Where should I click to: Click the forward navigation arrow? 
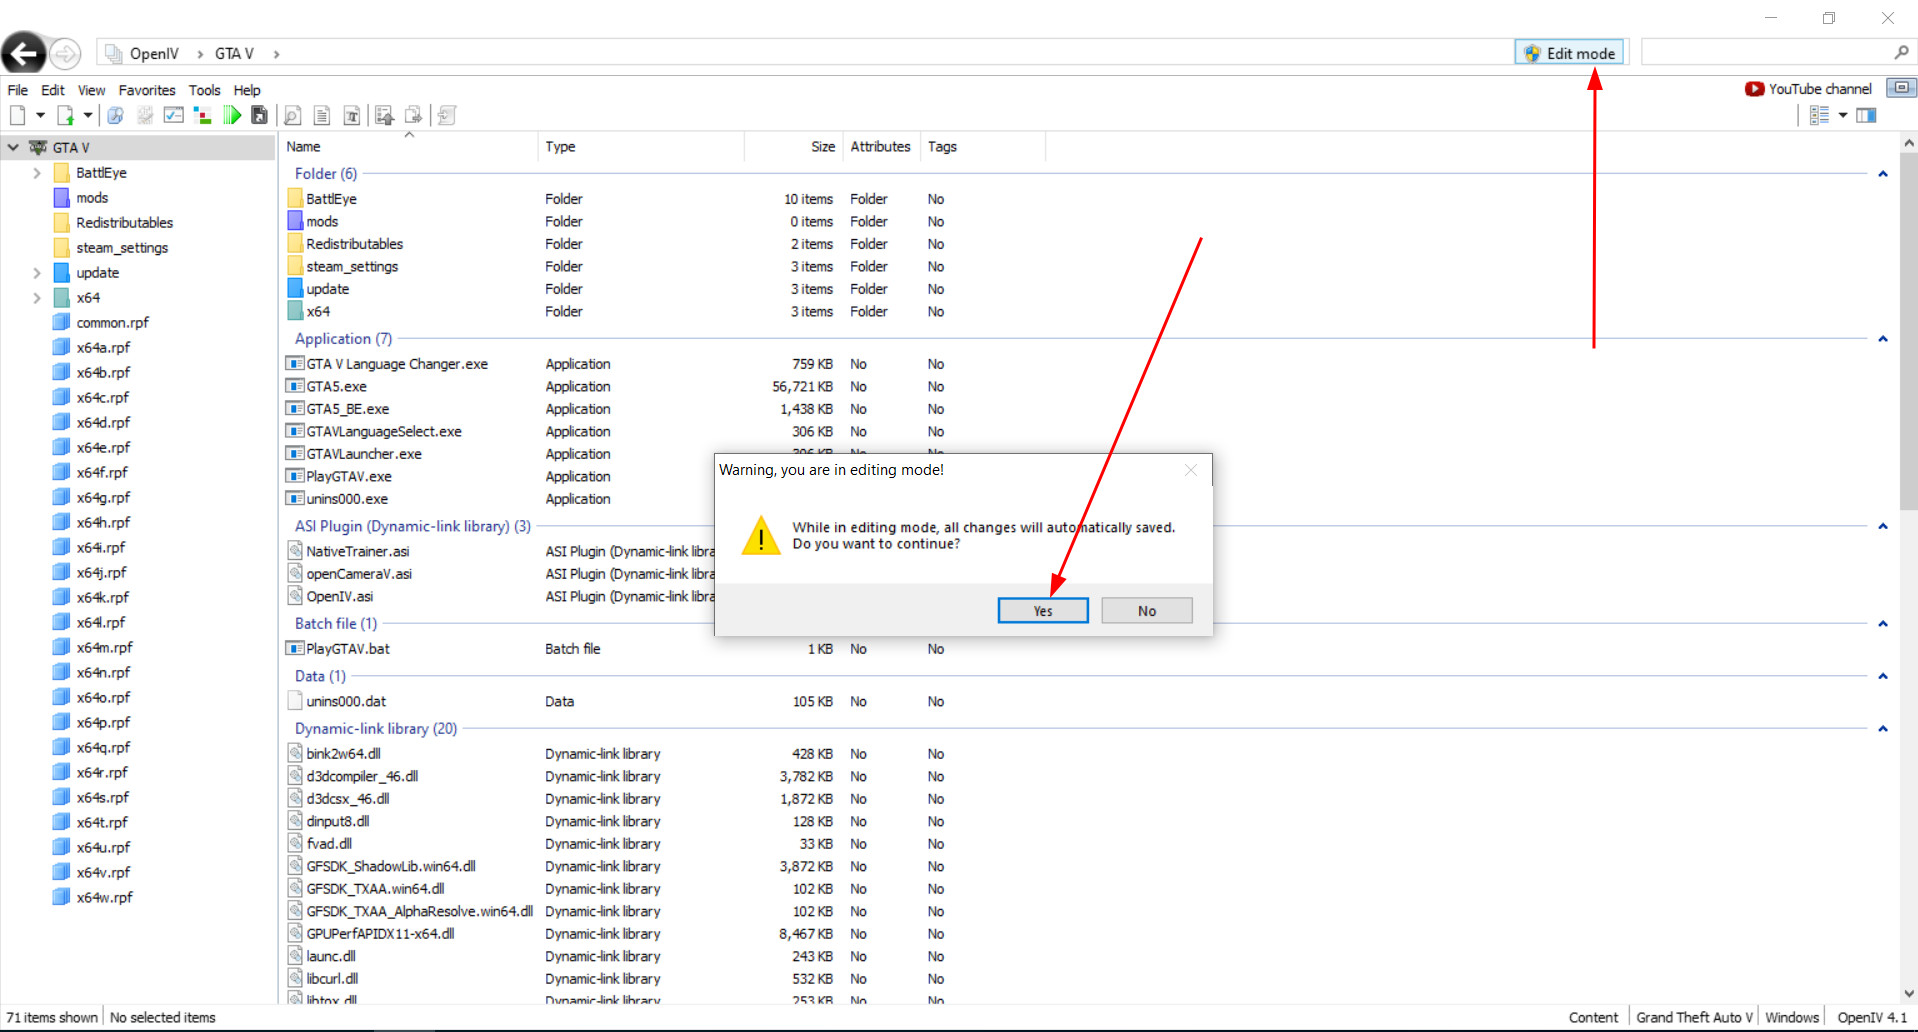tap(65, 53)
